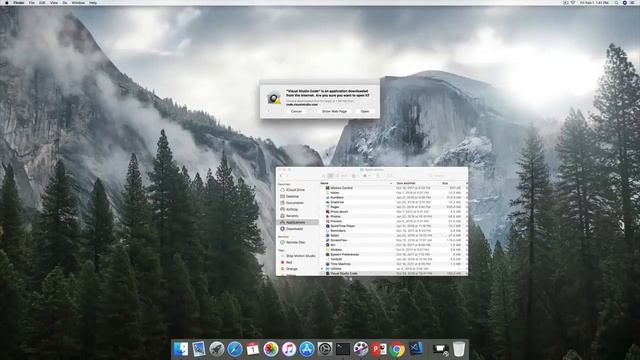Open Safari compass icon in Dock
640x360 pixels.
click(235, 349)
